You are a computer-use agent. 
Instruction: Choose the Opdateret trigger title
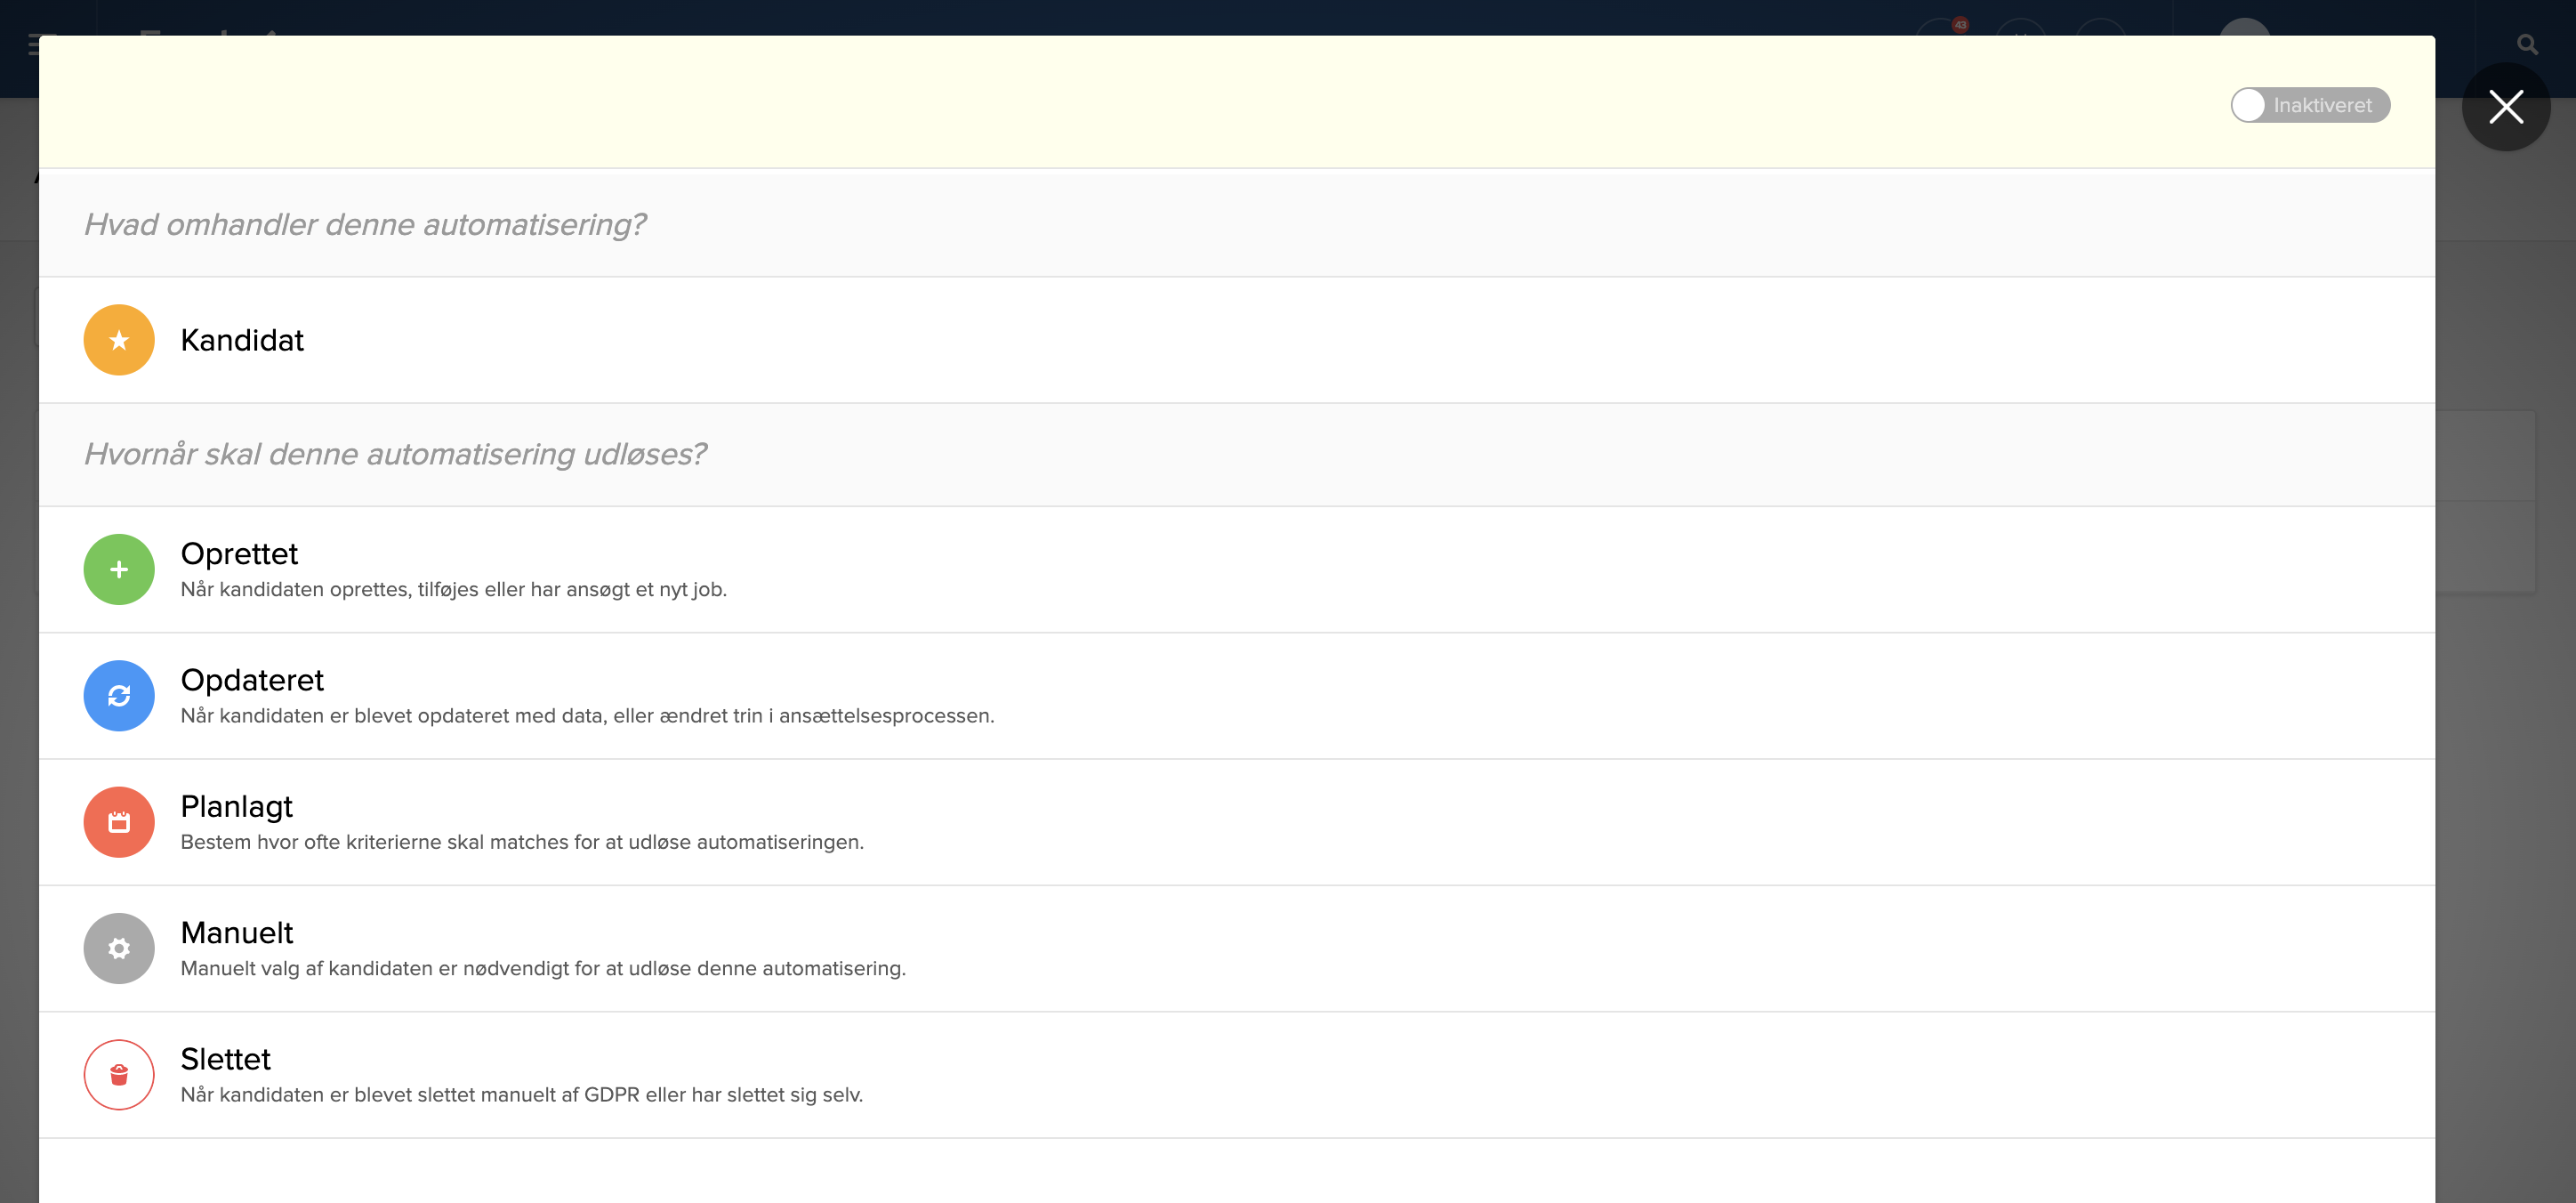(252, 680)
